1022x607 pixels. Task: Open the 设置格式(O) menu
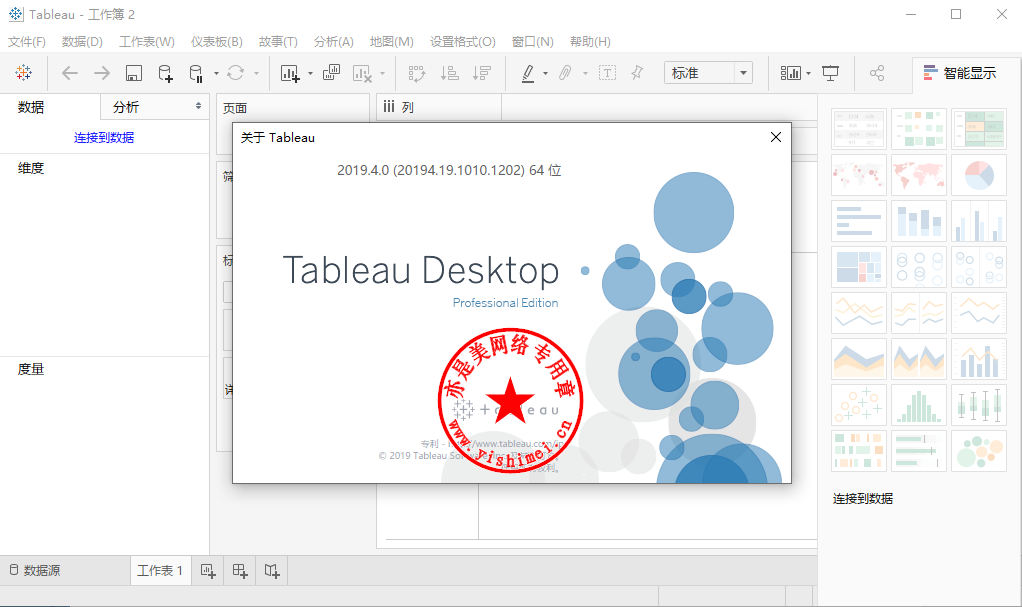click(463, 42)
